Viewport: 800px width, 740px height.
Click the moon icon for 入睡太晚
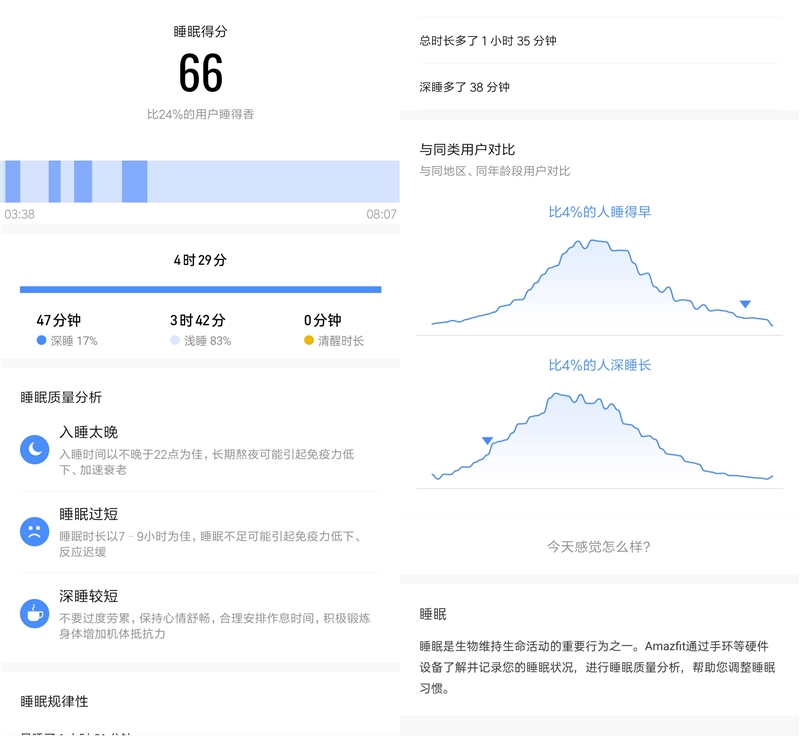point(35,450)
